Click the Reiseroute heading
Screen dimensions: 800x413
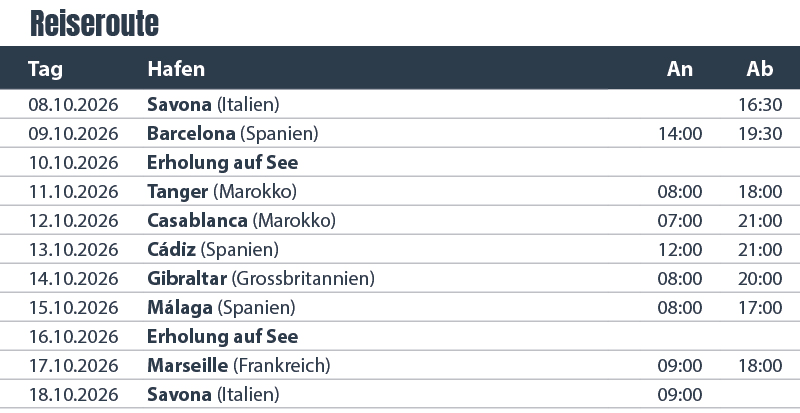pos(94,23)
